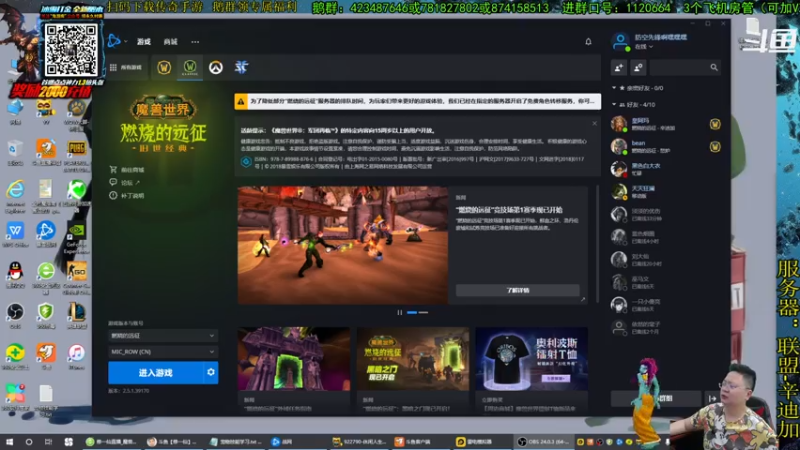Select the World of Warcraft gold icon tab
This screenshot has width=800, height=450.
pyautogui.click(x=164, y=67)
